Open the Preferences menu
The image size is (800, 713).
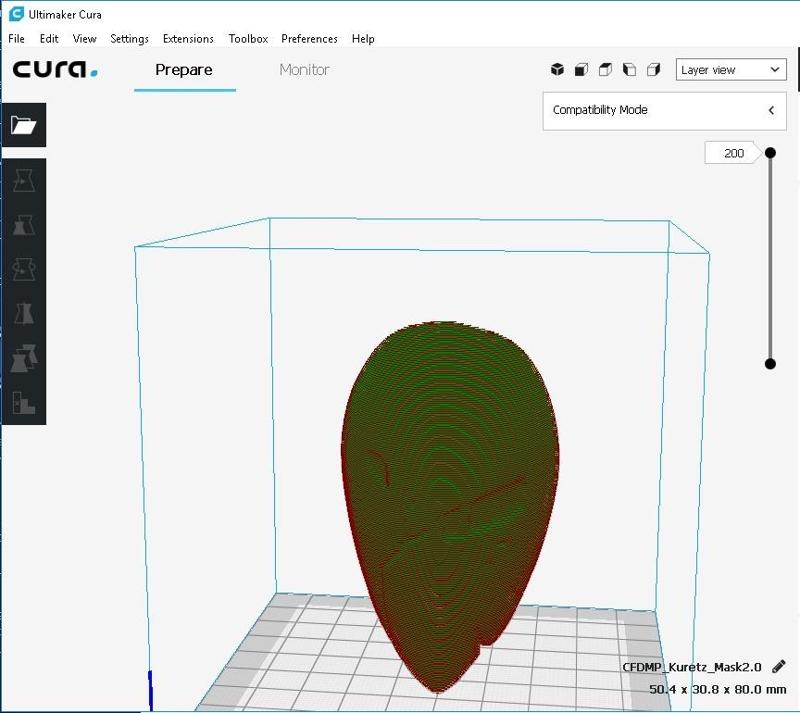pos(309,39)
